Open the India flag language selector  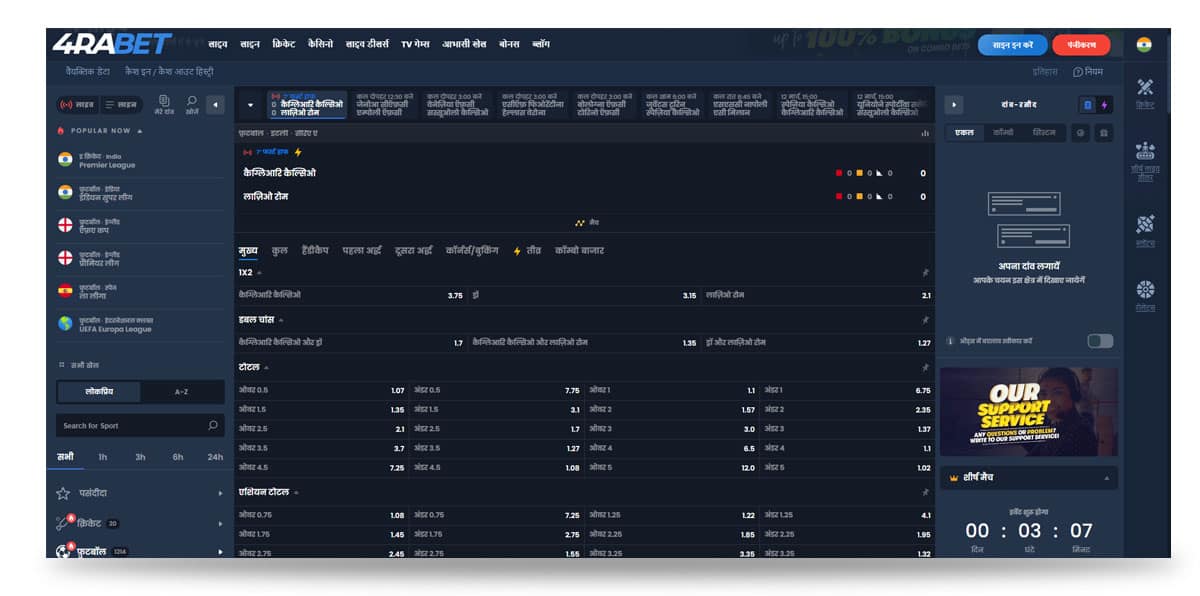(1144, 44)
